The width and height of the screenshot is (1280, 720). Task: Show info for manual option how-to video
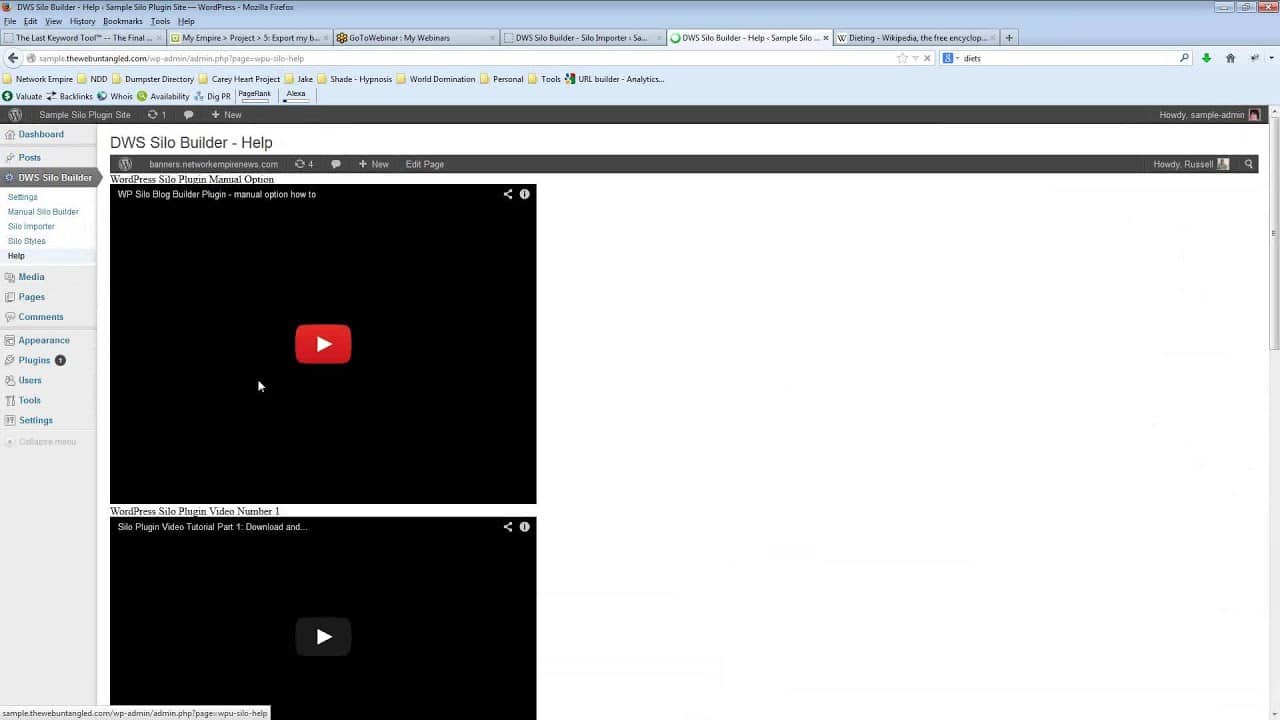524,194
